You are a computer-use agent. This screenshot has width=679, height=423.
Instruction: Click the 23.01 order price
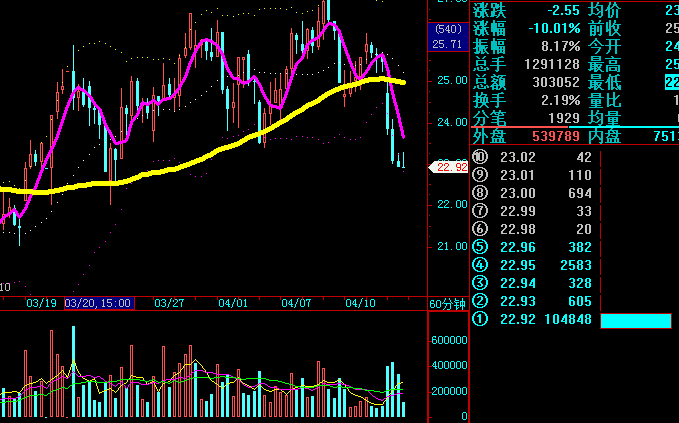click(x=518, y=175)
